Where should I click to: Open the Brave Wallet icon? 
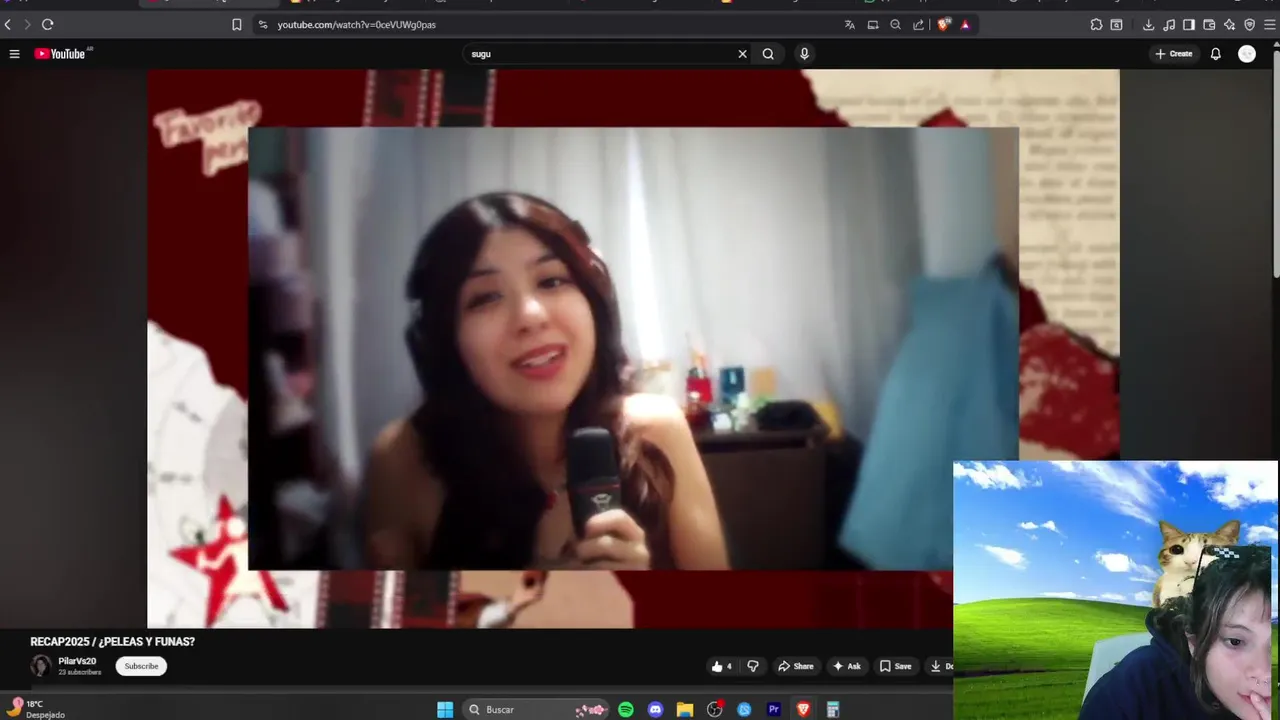click(1209, 24)
